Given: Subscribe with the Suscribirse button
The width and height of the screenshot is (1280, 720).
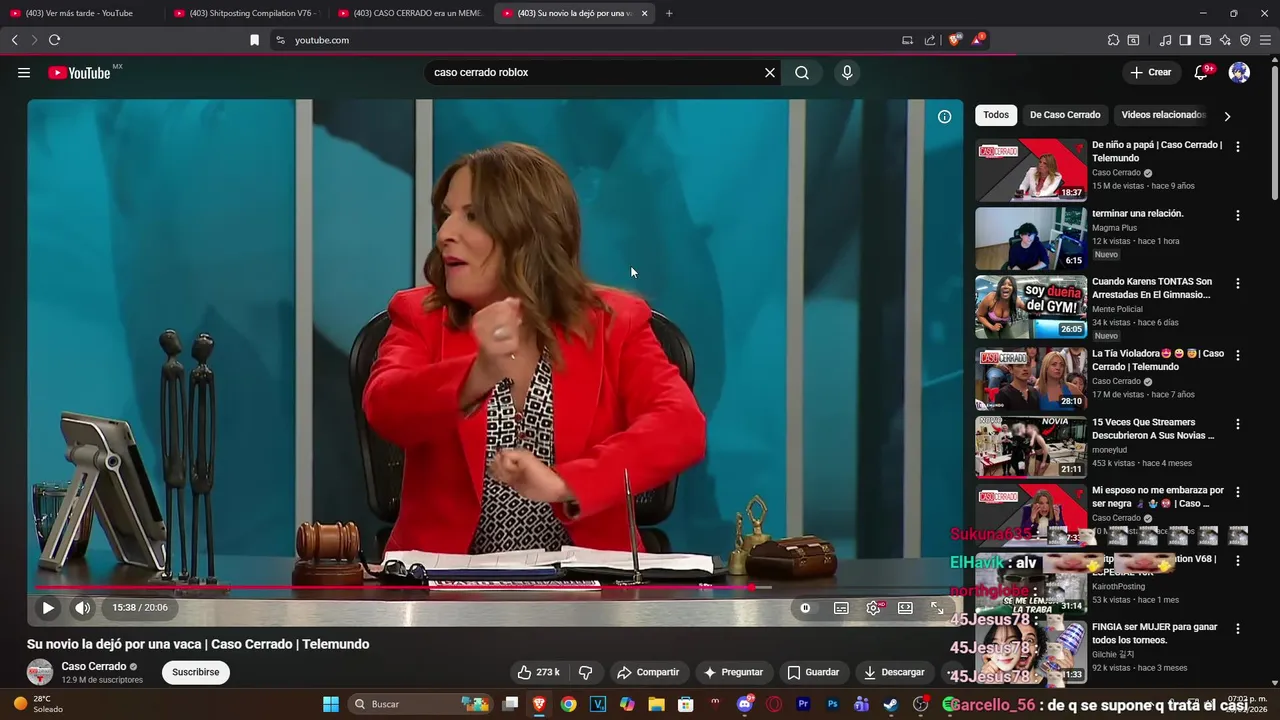Looking at the screenshot, I should [196, 672].
